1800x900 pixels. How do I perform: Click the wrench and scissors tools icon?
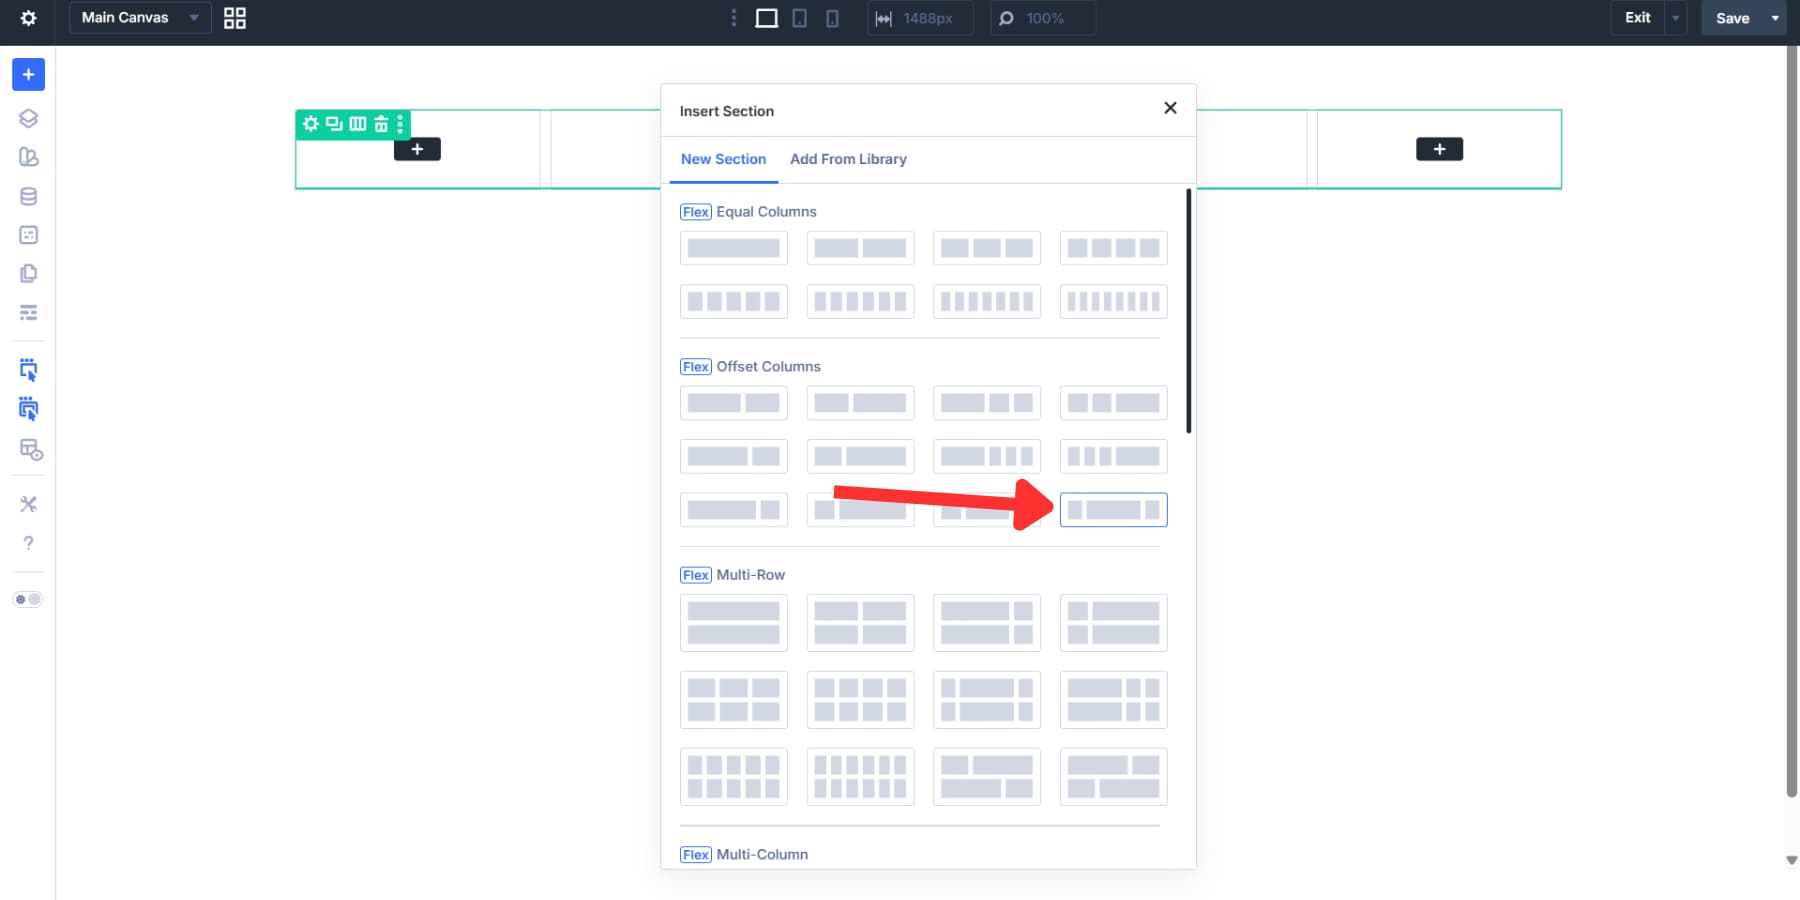[28, 504]
